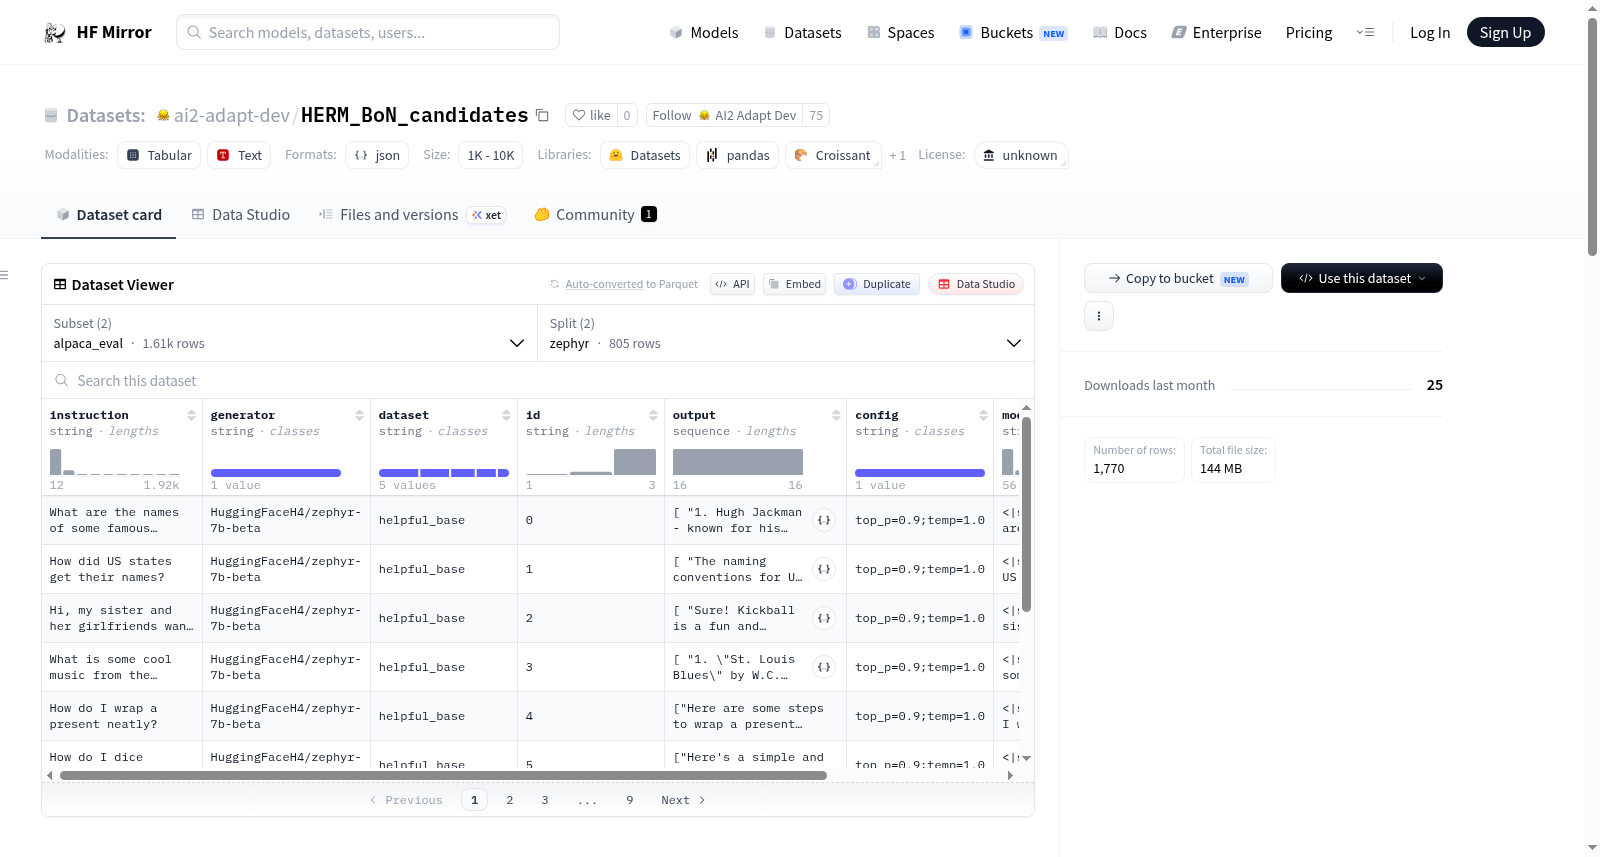The image size is (1600, 857).
Task: Click the table horizontal scrollbar
Action: pos(443,775)
